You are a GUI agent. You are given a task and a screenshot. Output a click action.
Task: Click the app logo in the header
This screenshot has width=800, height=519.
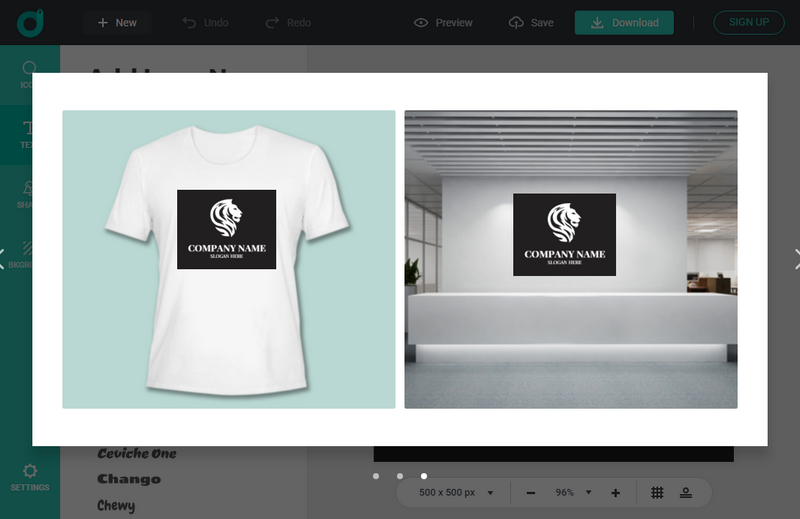click(29, 22)
